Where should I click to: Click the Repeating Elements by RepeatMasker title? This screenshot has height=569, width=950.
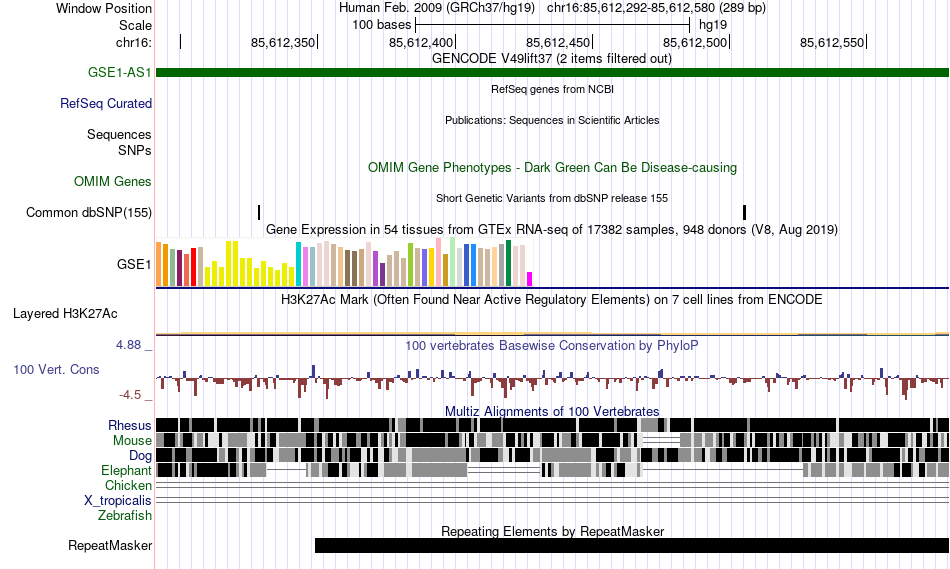tap(553, 531)
